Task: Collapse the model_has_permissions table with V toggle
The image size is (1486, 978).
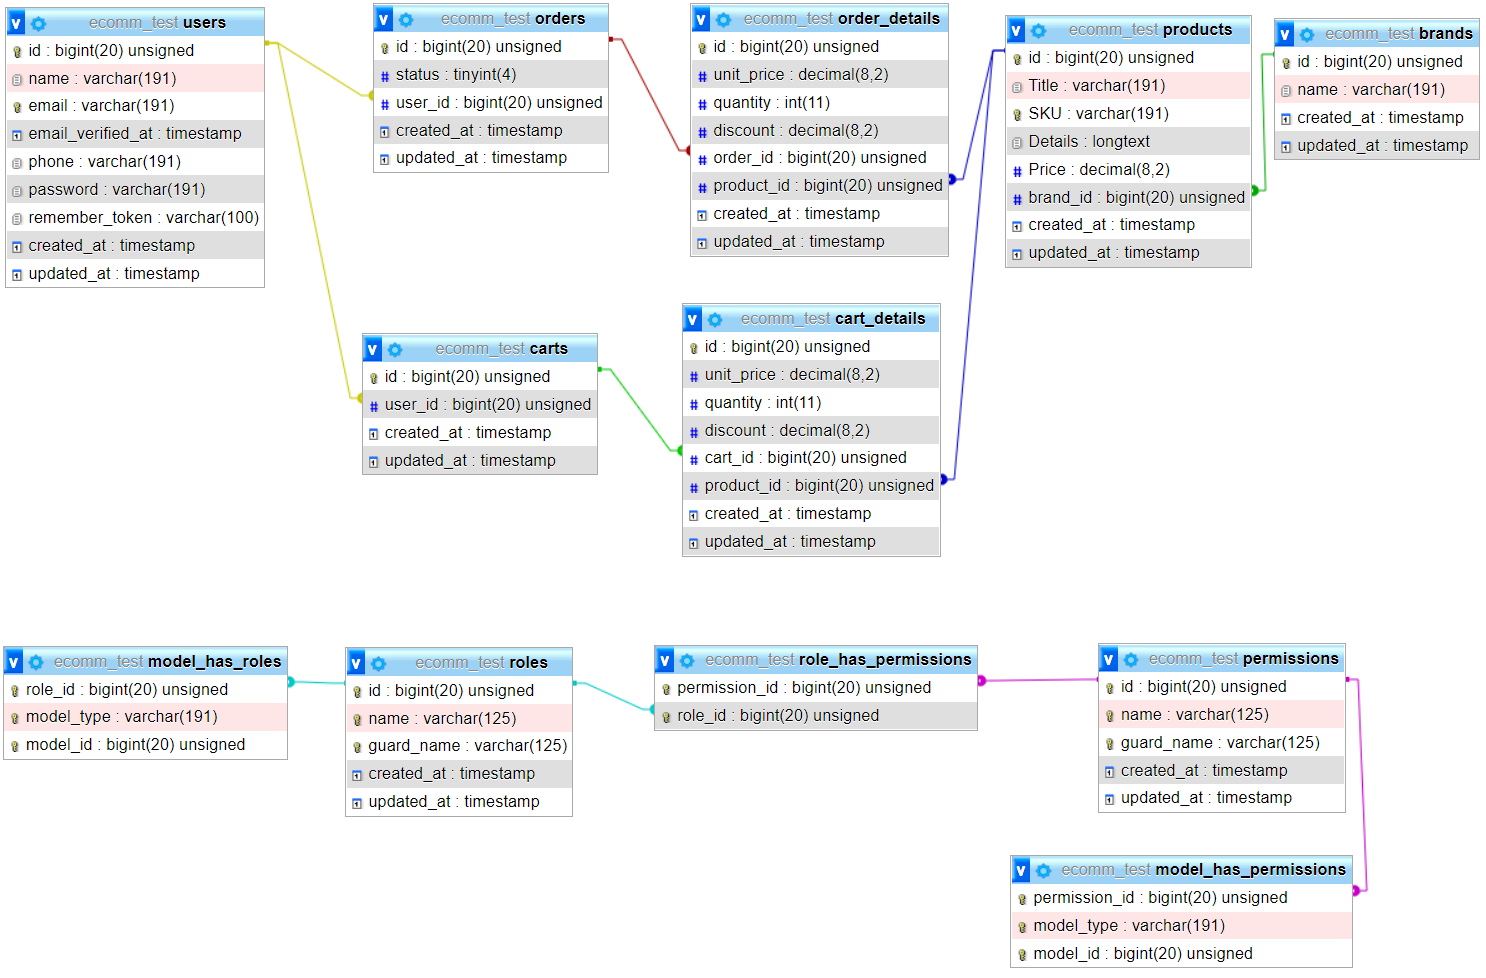Action: click(x=1021, y=870)
